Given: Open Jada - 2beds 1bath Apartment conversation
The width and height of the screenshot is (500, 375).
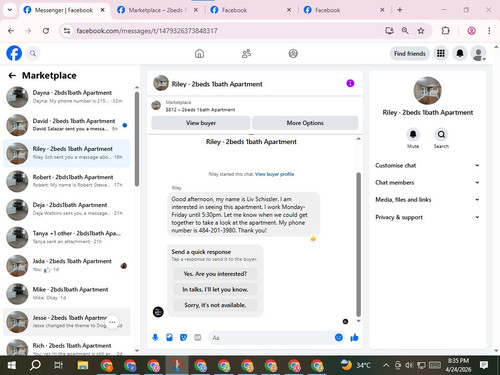Looking at the screenshot, I should [x=67, y=265].
